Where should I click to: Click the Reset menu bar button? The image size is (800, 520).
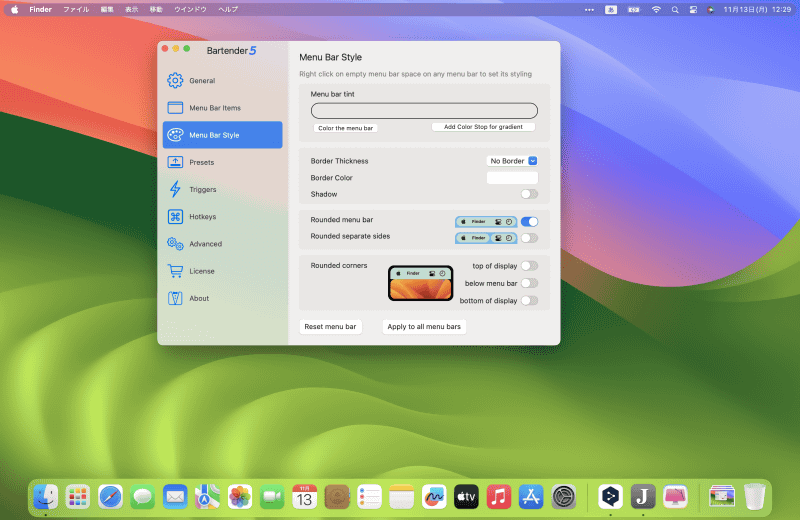(330, 327)
